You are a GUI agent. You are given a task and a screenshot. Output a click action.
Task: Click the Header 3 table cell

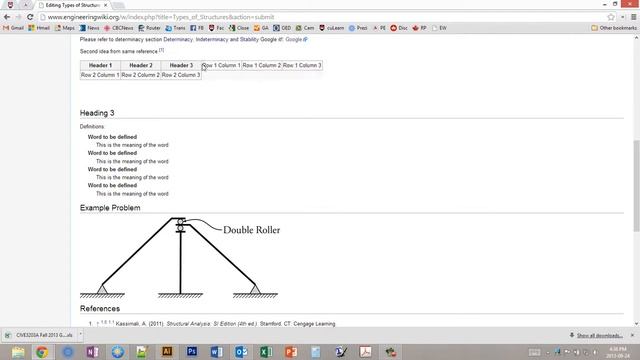pyautogui.click(x=181, y=65)
